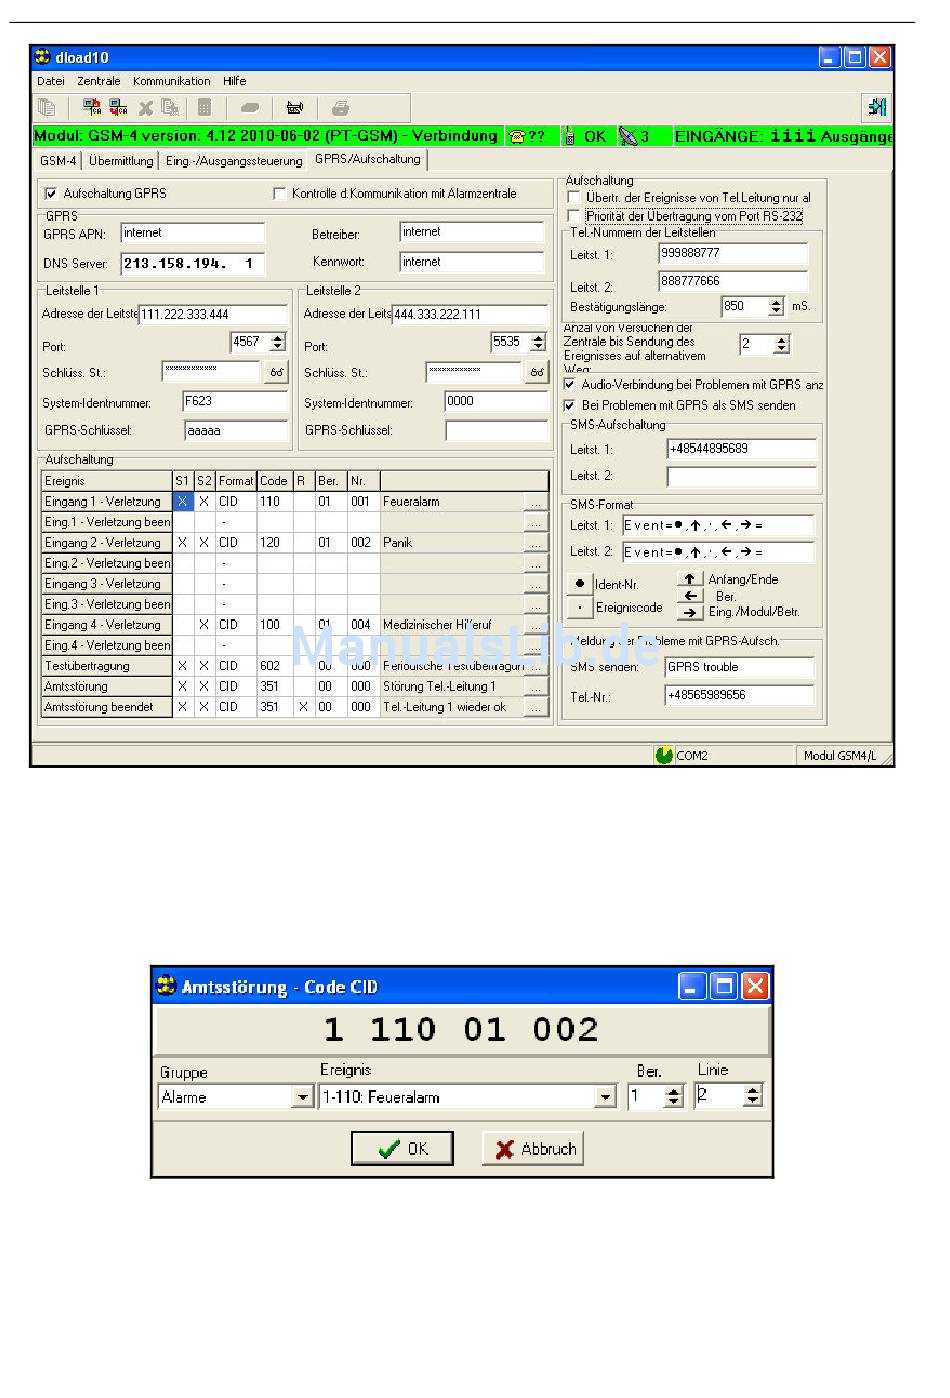Uncheck Bei Problemen mit GPRS als SMS senden
950x1398 pixels.
click(x=569, y=406)
